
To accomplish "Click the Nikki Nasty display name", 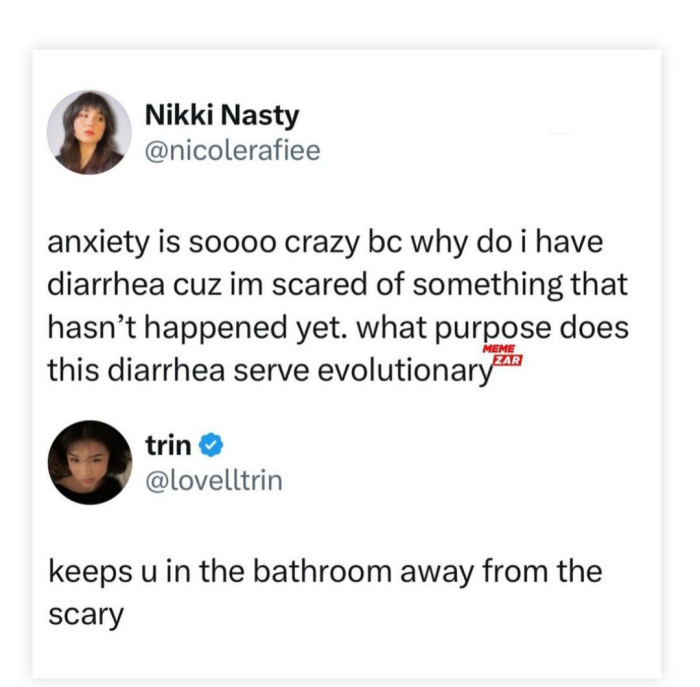I will pyautogui.click(x=222, y=116).
